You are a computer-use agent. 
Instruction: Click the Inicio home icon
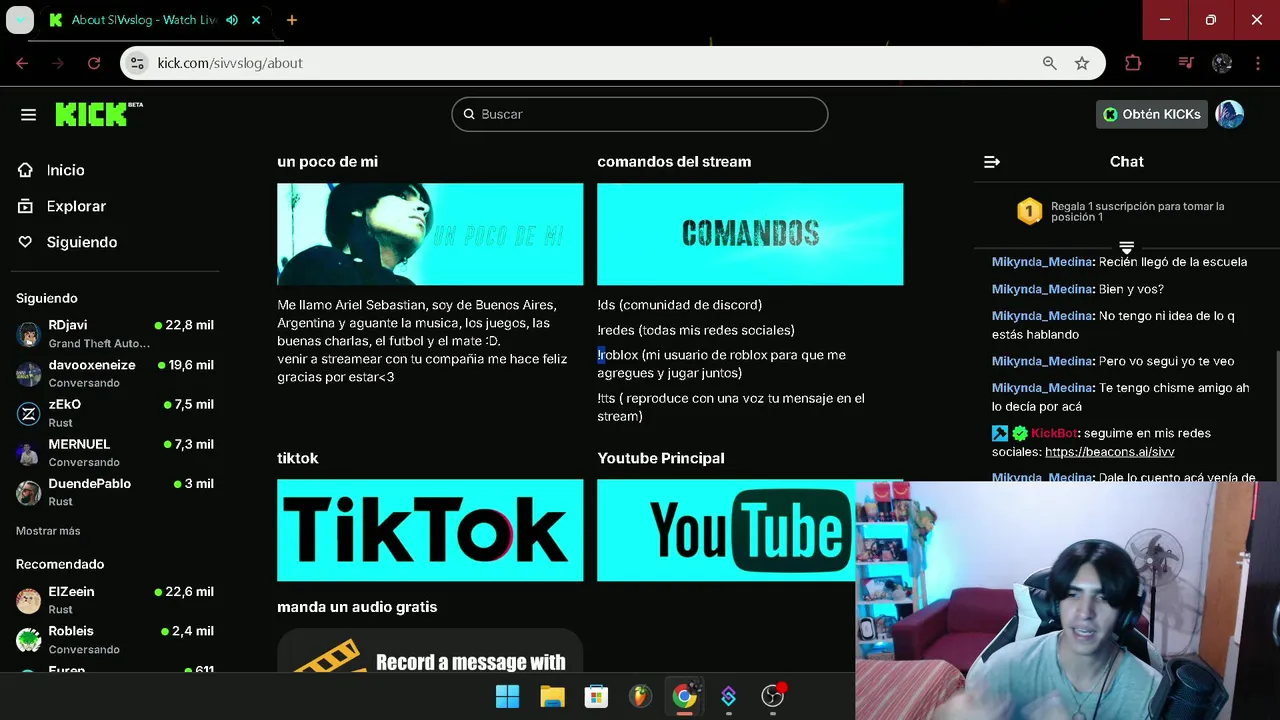[x=26, y=170]
